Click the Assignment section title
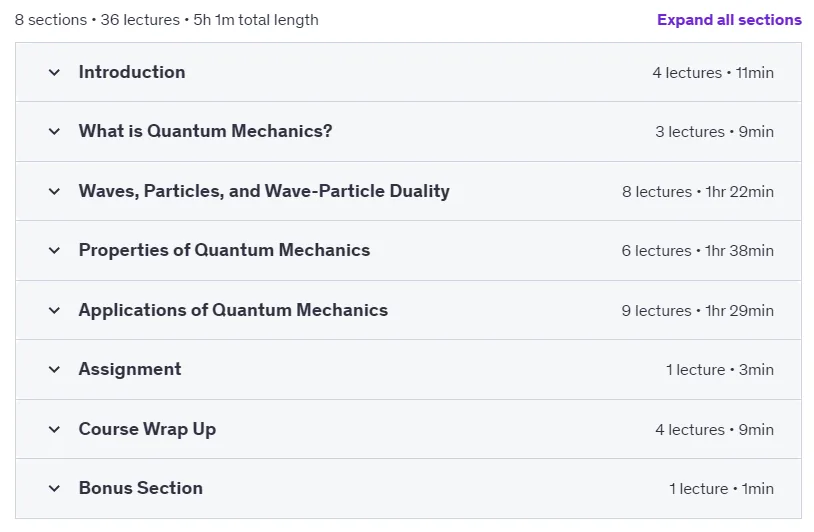This screenshot has height=532, width=814. point(130,369)
